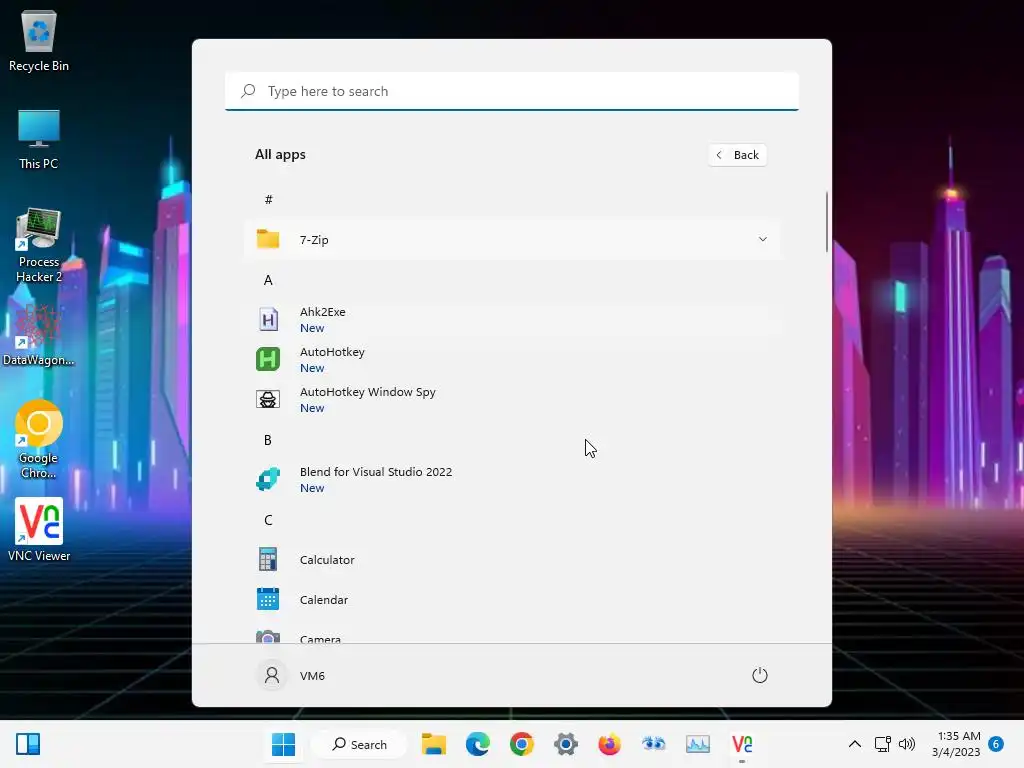
Task: Jump to letter index '#' header
Action: [x=268, y=200]
